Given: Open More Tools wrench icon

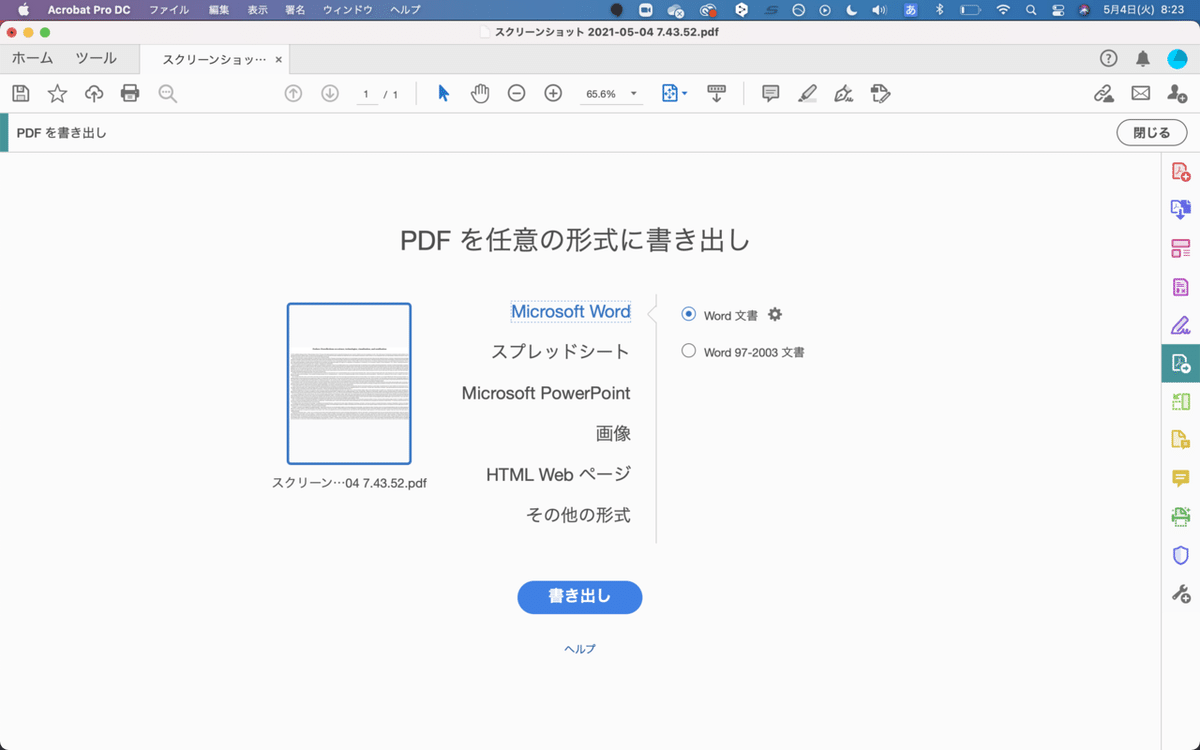Looking at the screenshot, I should pyautogui.click(x=1181, y=593).
